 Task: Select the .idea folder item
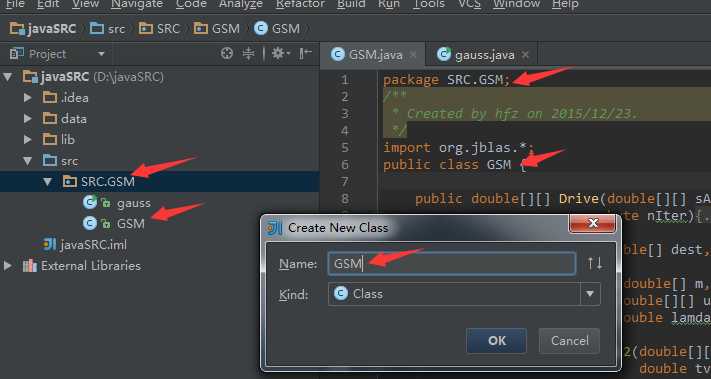coord(66,98)
